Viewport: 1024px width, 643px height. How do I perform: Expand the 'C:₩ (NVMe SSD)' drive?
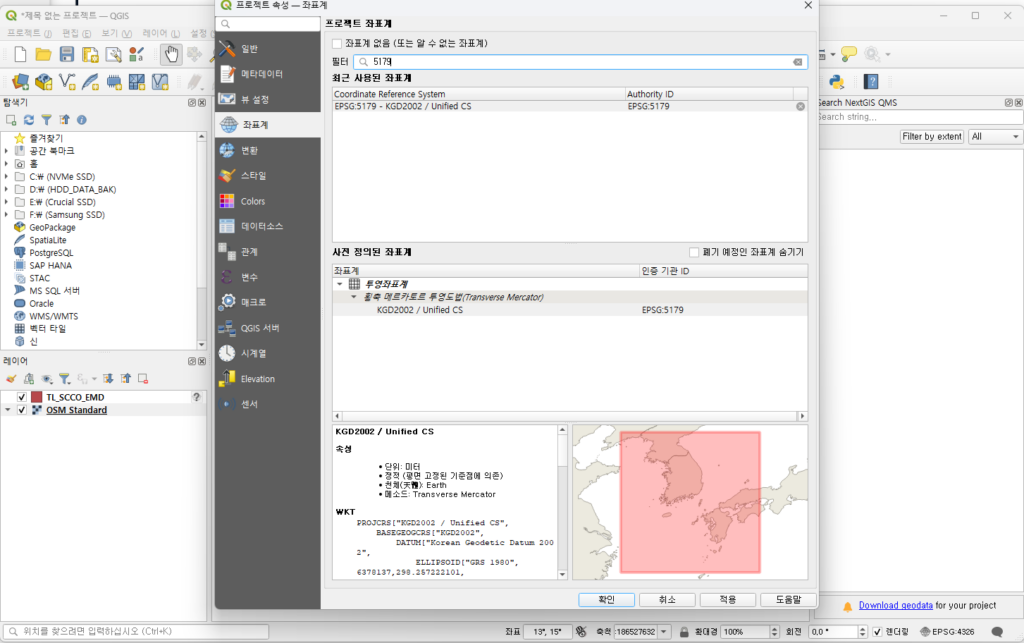6,176
